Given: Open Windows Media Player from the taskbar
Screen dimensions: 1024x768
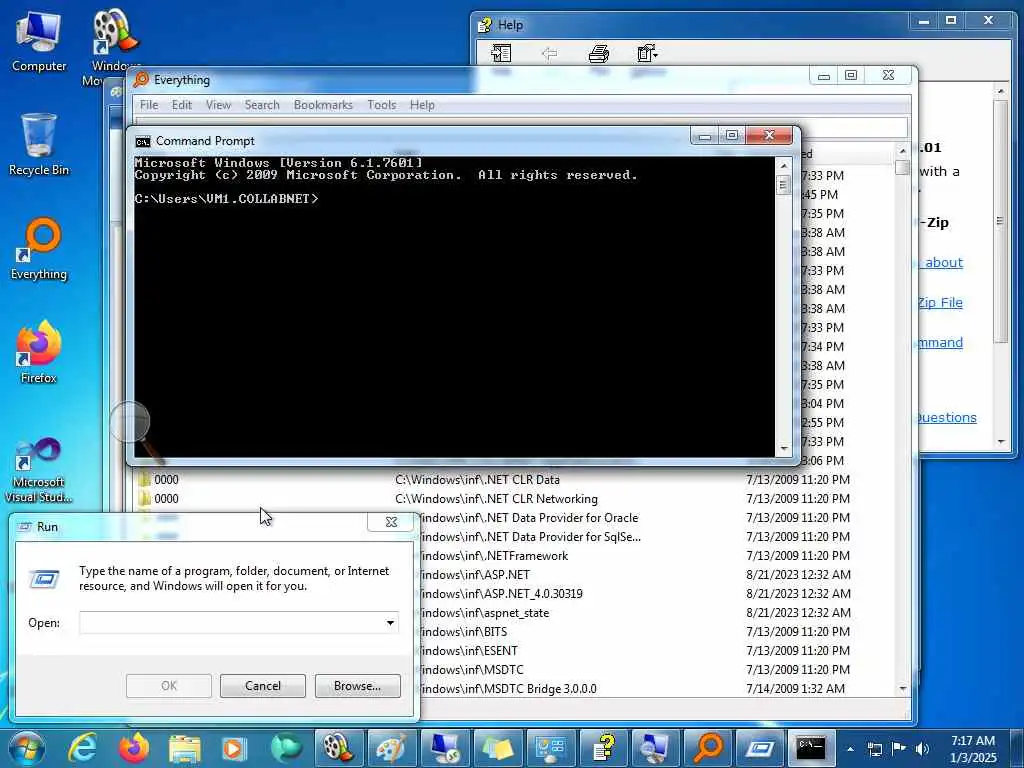Looking at the screenshot, I should pos(235,748).
